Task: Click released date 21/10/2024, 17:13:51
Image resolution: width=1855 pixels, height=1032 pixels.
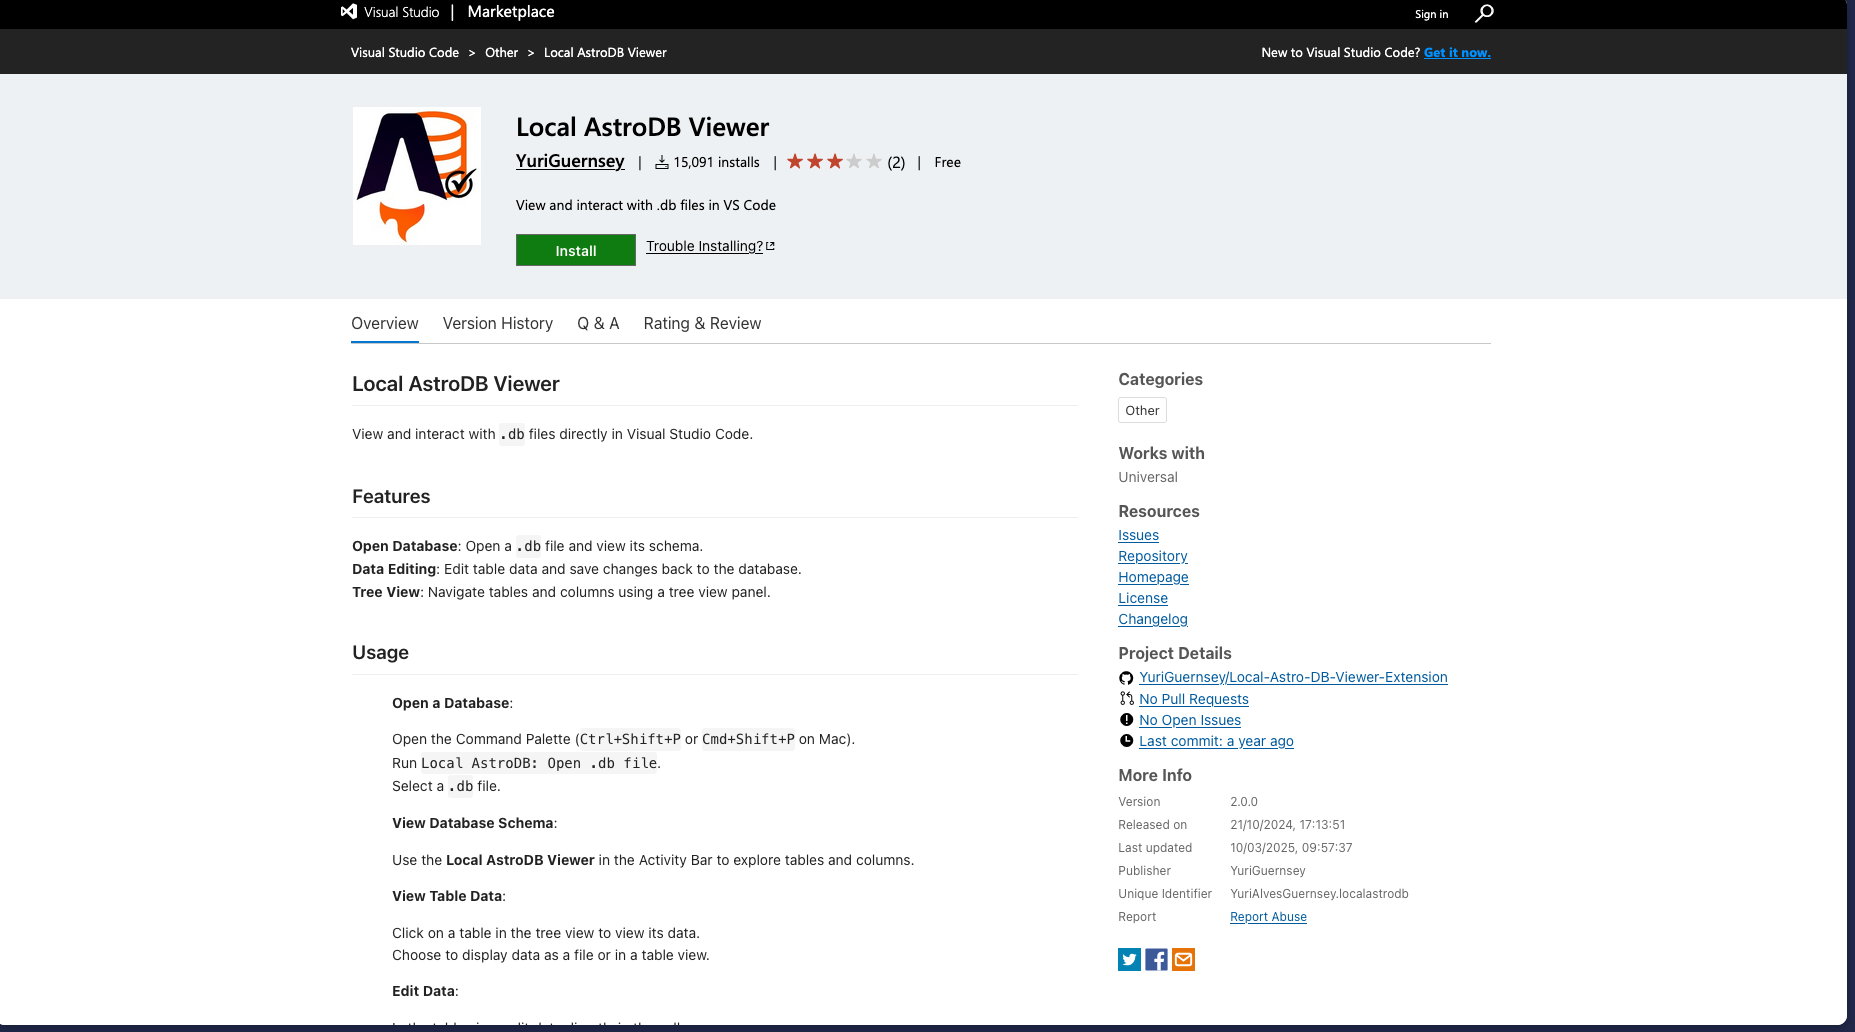Action: pos(1288,825)
